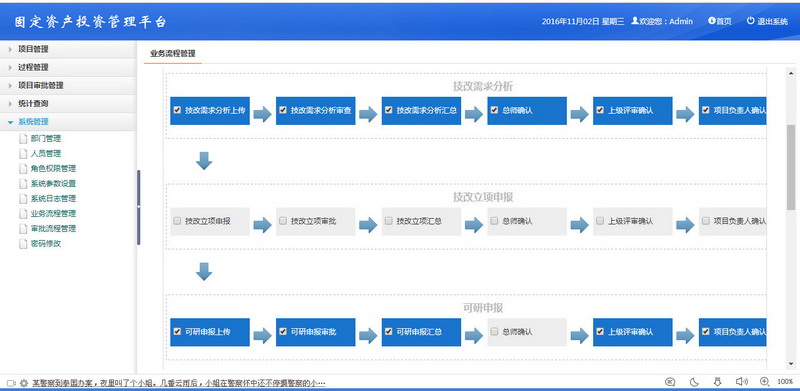Check the 技改立项申报 step checkbox
Screen dimensions: 800x391
pyautogui.click(x=177, y=221)
